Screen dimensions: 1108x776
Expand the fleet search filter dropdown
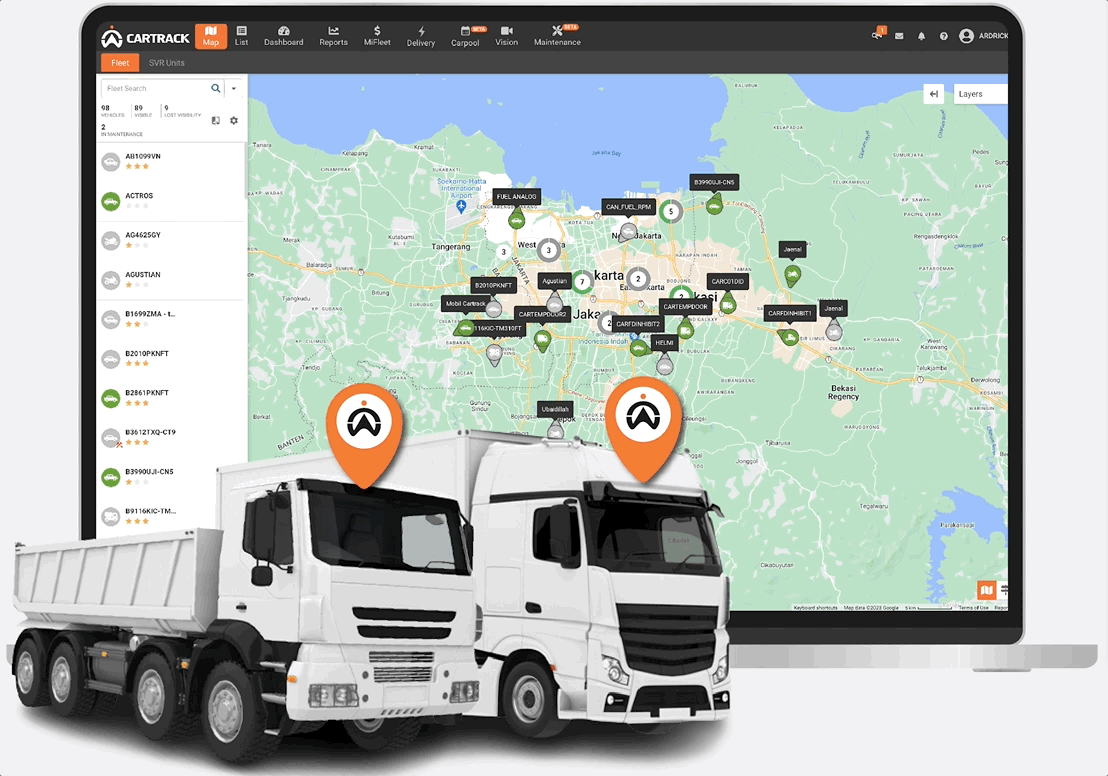(234, 88)
